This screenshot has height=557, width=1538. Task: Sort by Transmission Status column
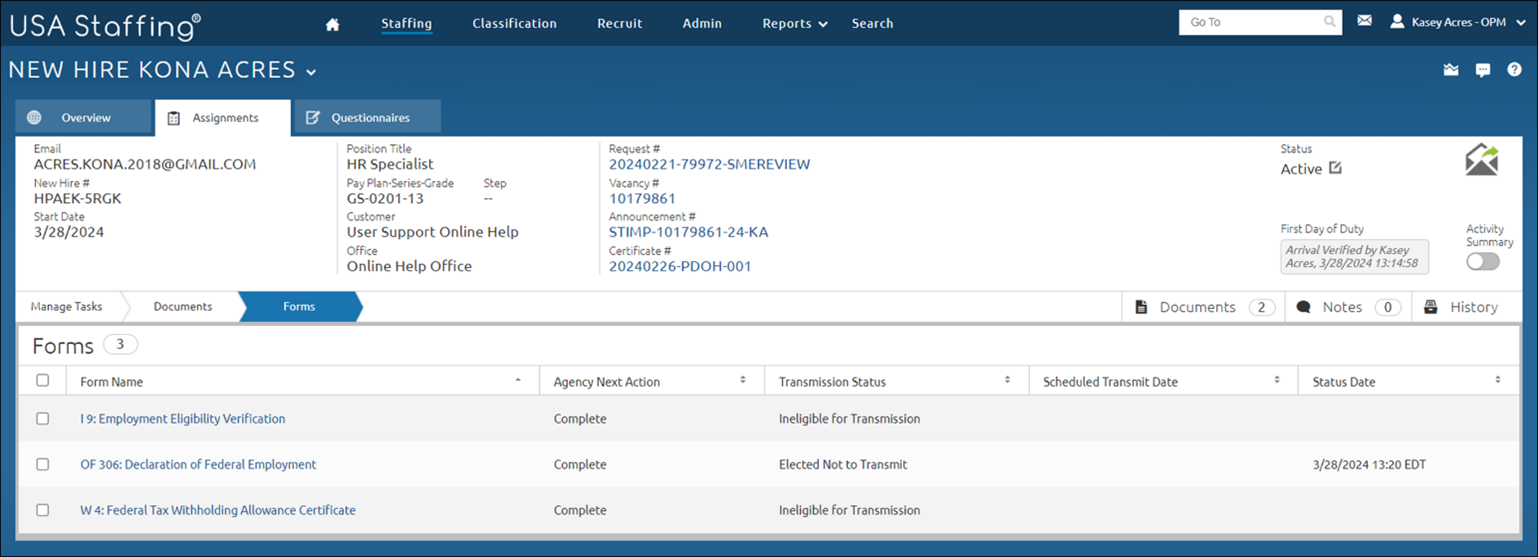coord(1007,380)
